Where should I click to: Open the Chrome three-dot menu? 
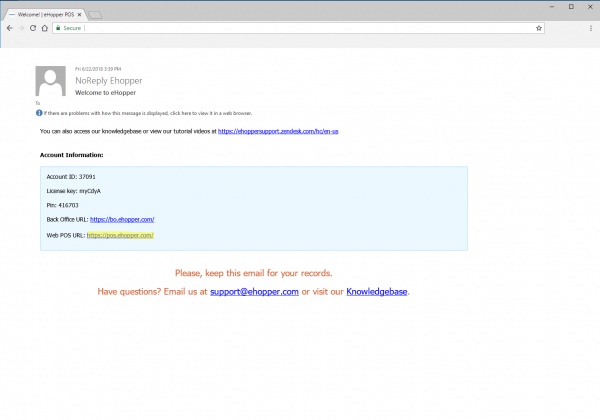pyautogui.click(x=590, y=28)
